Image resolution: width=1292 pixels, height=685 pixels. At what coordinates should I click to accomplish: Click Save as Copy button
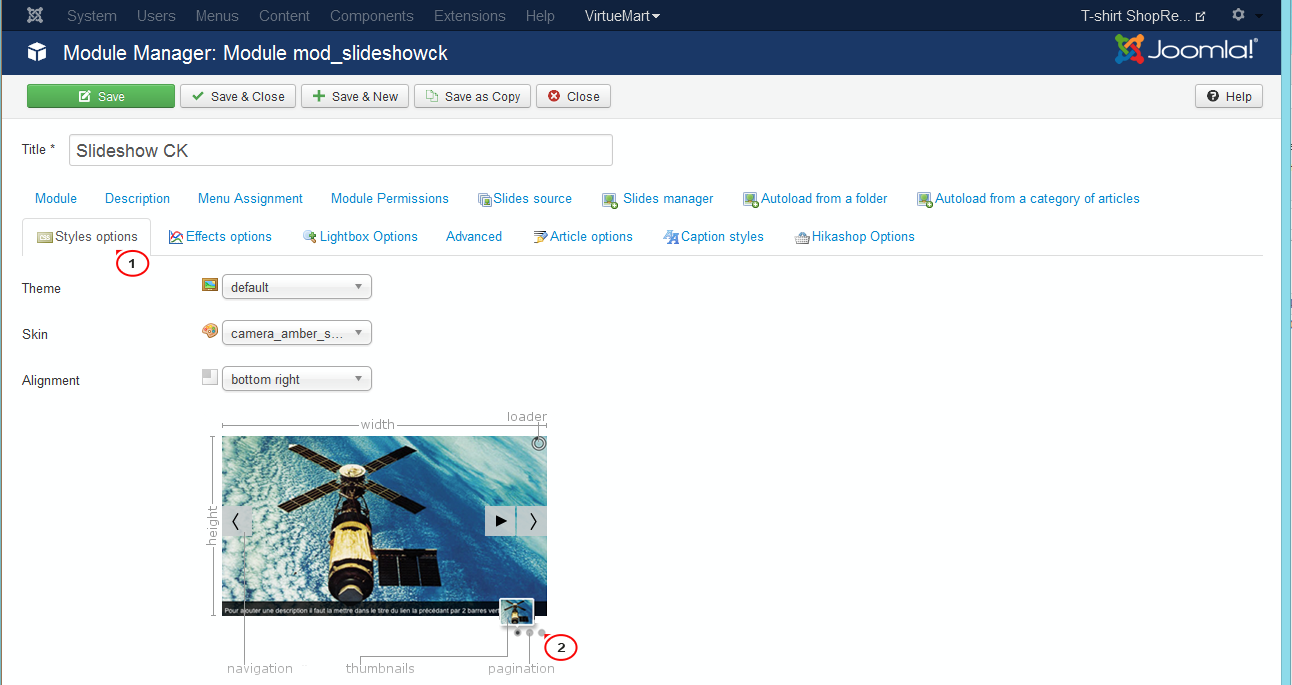[473, 96]
